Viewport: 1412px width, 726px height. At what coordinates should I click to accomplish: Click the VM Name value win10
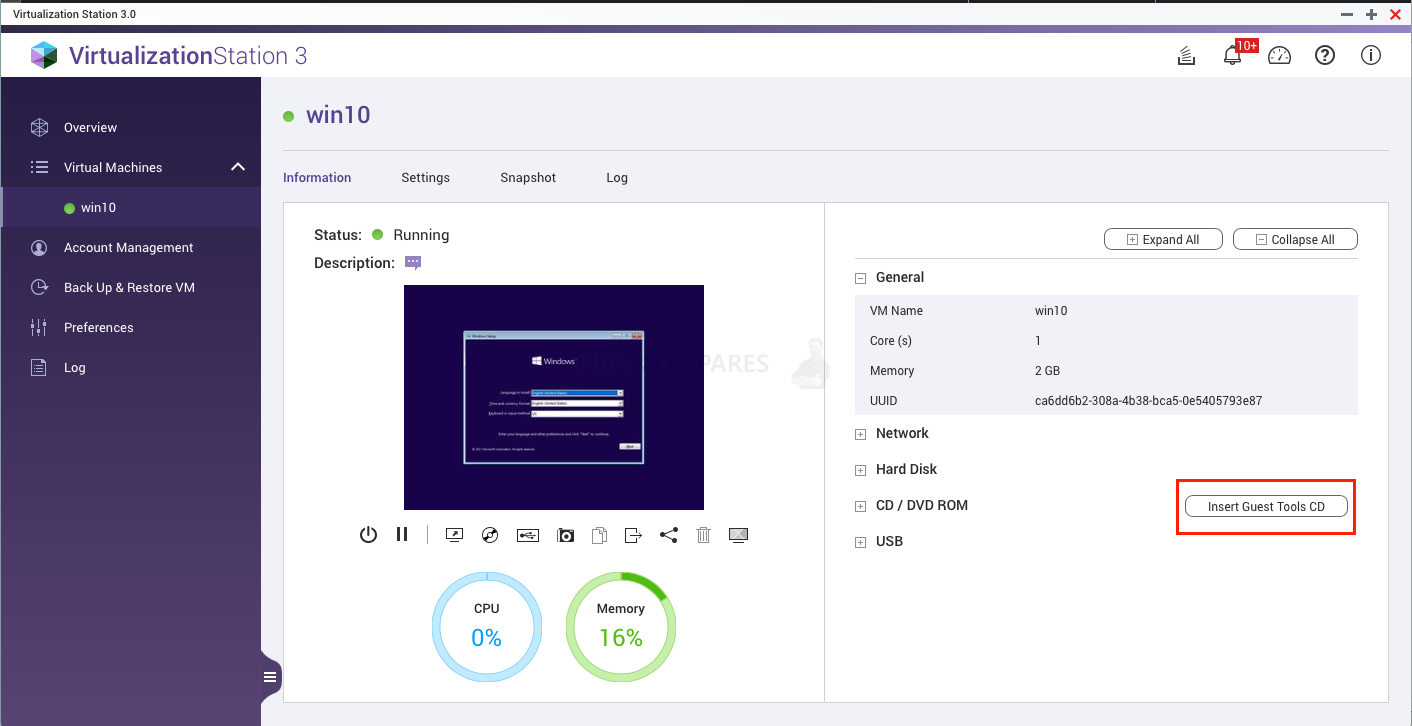pos(1051,310)
